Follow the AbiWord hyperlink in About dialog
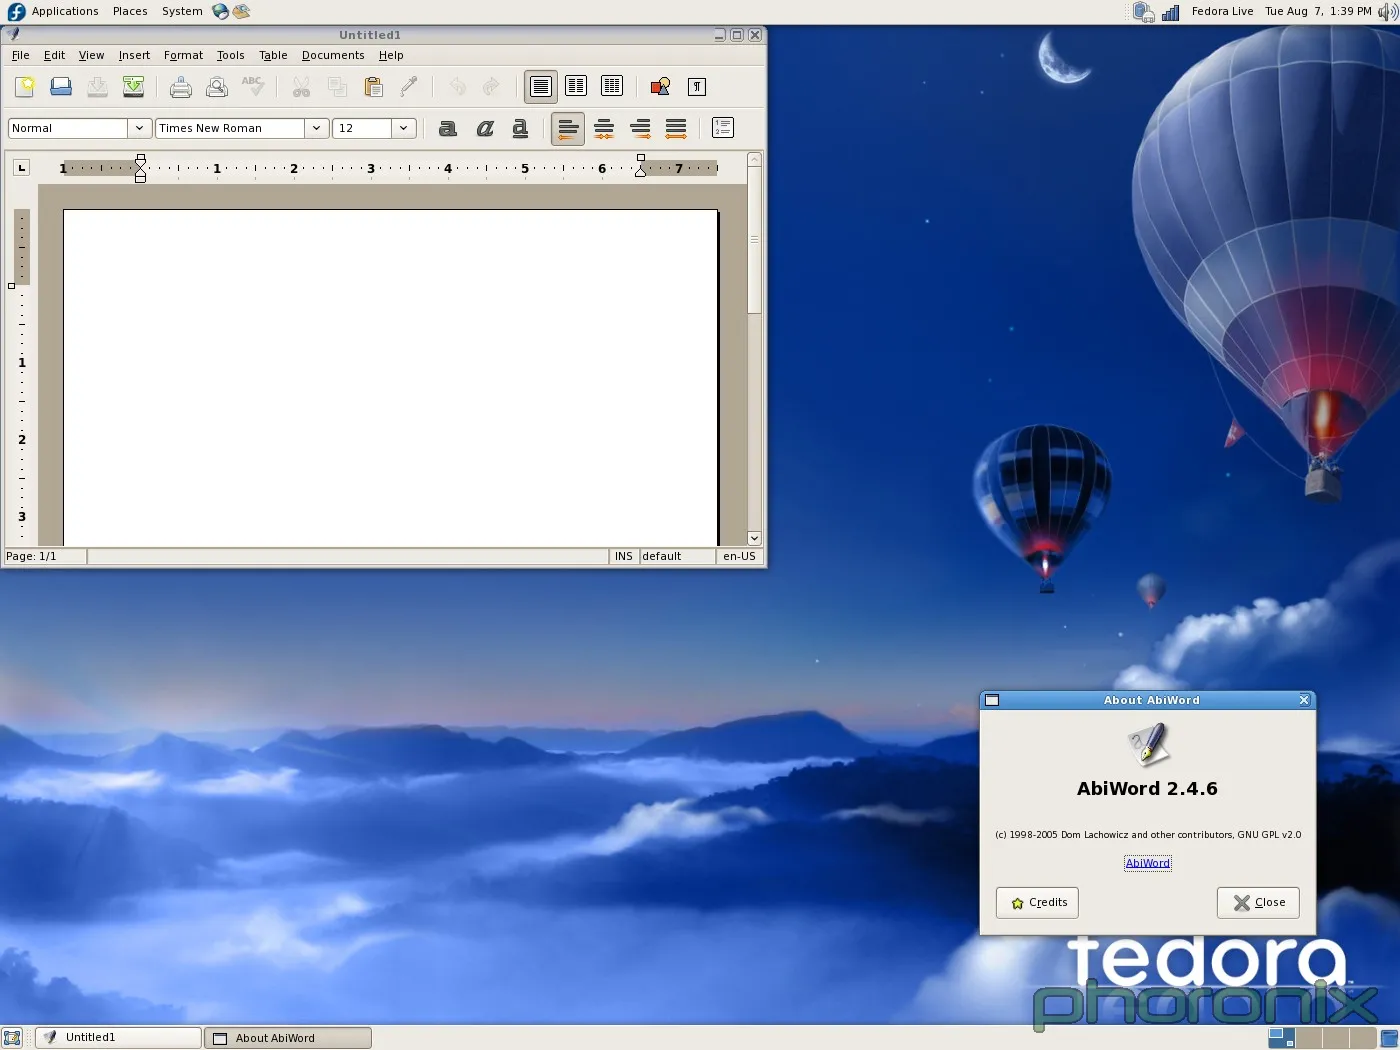 pyautogui.click(x=1147, y=863)
